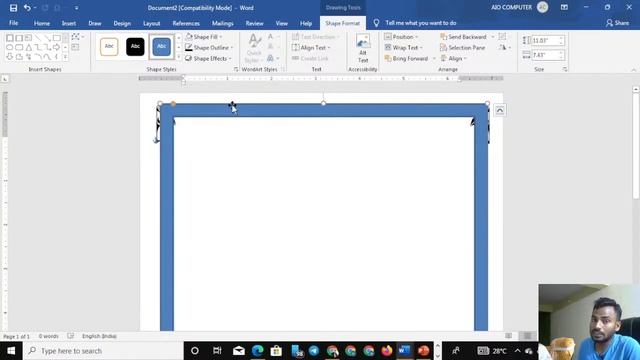This screenshot has width=640, height=360.
Task: Open PowerPoint from the taskbar
Action: [423, 351]
